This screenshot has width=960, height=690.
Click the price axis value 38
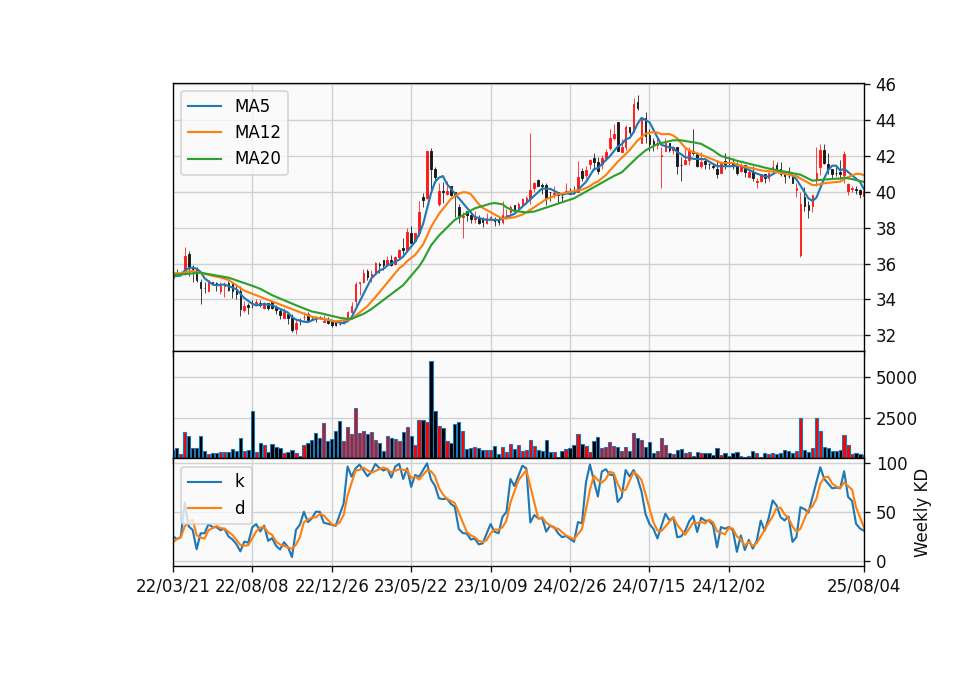pos(885,229)
